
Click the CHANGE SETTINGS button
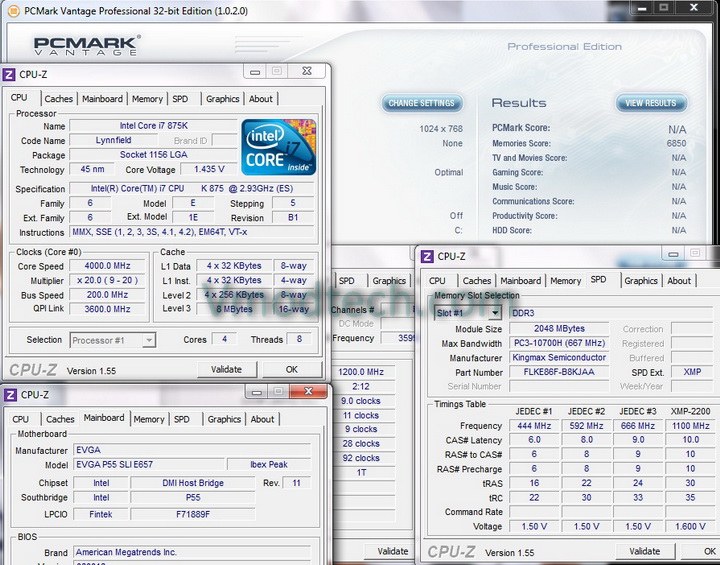tap(422, 103)
